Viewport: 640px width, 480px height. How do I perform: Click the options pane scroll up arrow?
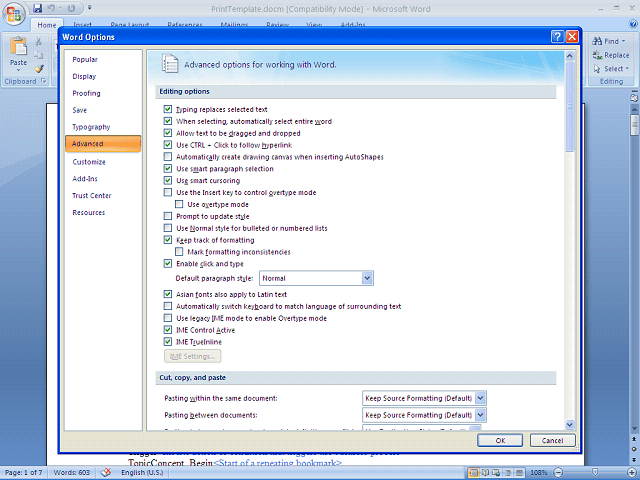(x=570, y=56)
